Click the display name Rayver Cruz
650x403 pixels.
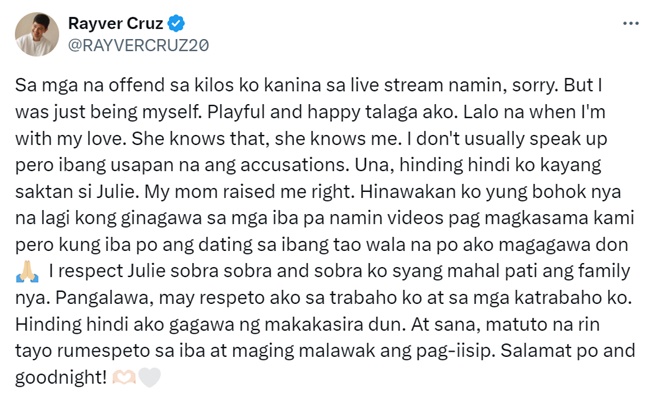tap(116, 23)
